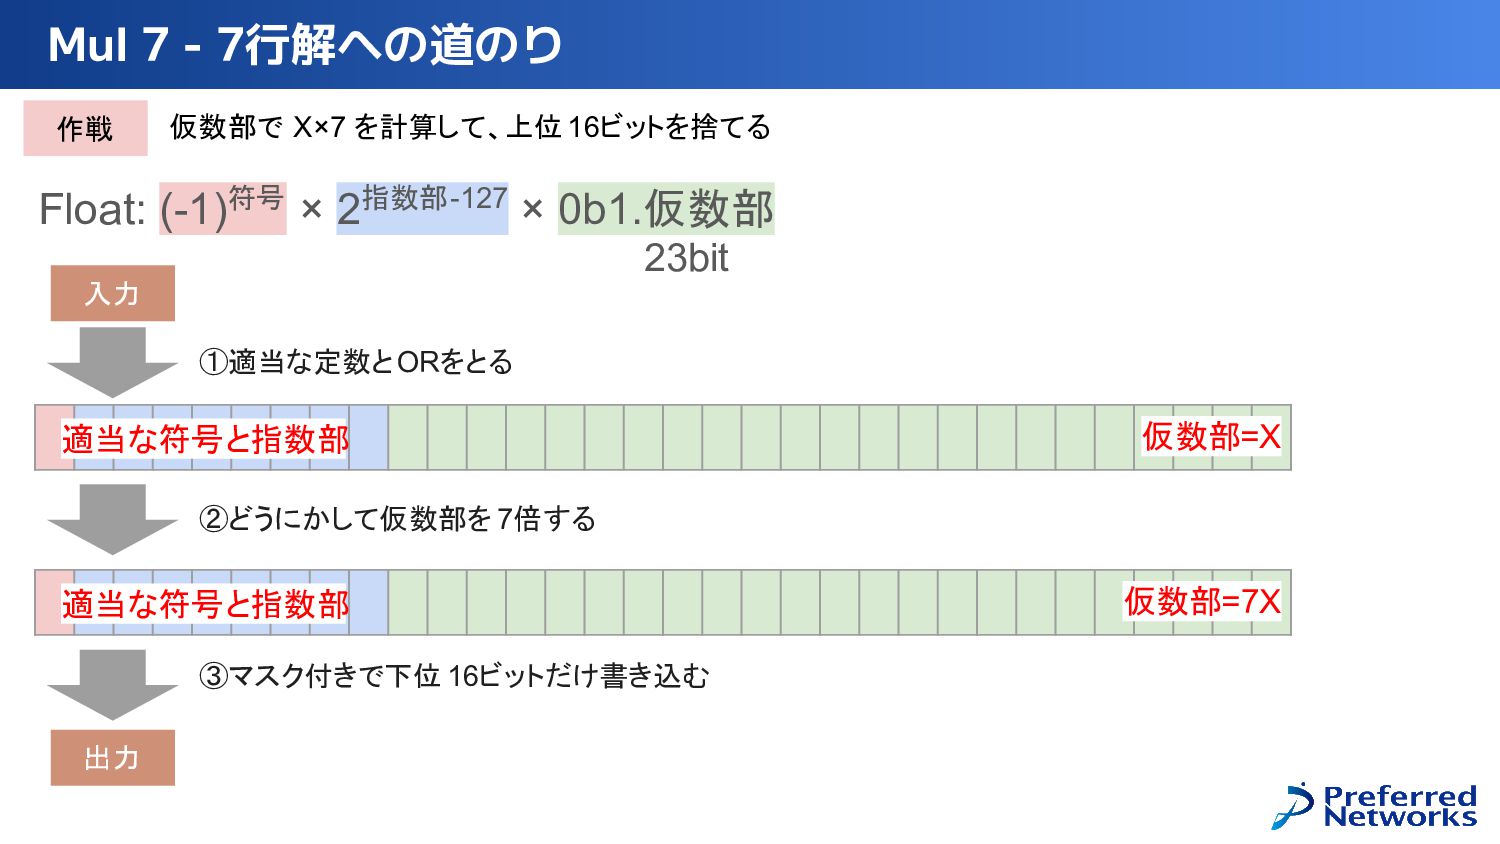This screenshot has height=844, width=1500.
Task: Click the green 0b1.仮数部 mantissa term
Action: tap(666, 208)
